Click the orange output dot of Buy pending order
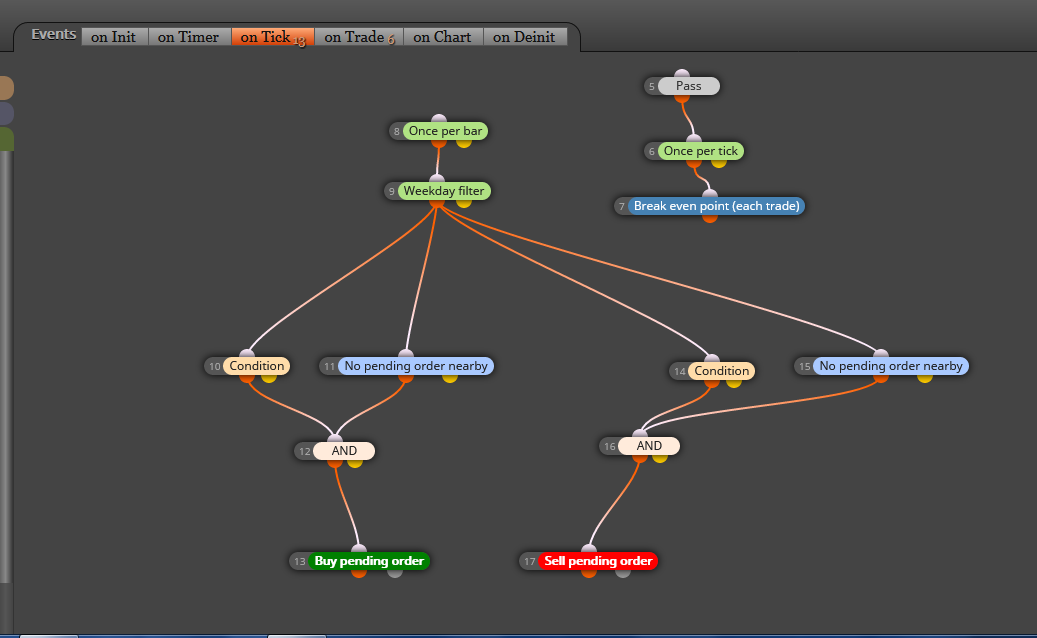 point(358,572)
